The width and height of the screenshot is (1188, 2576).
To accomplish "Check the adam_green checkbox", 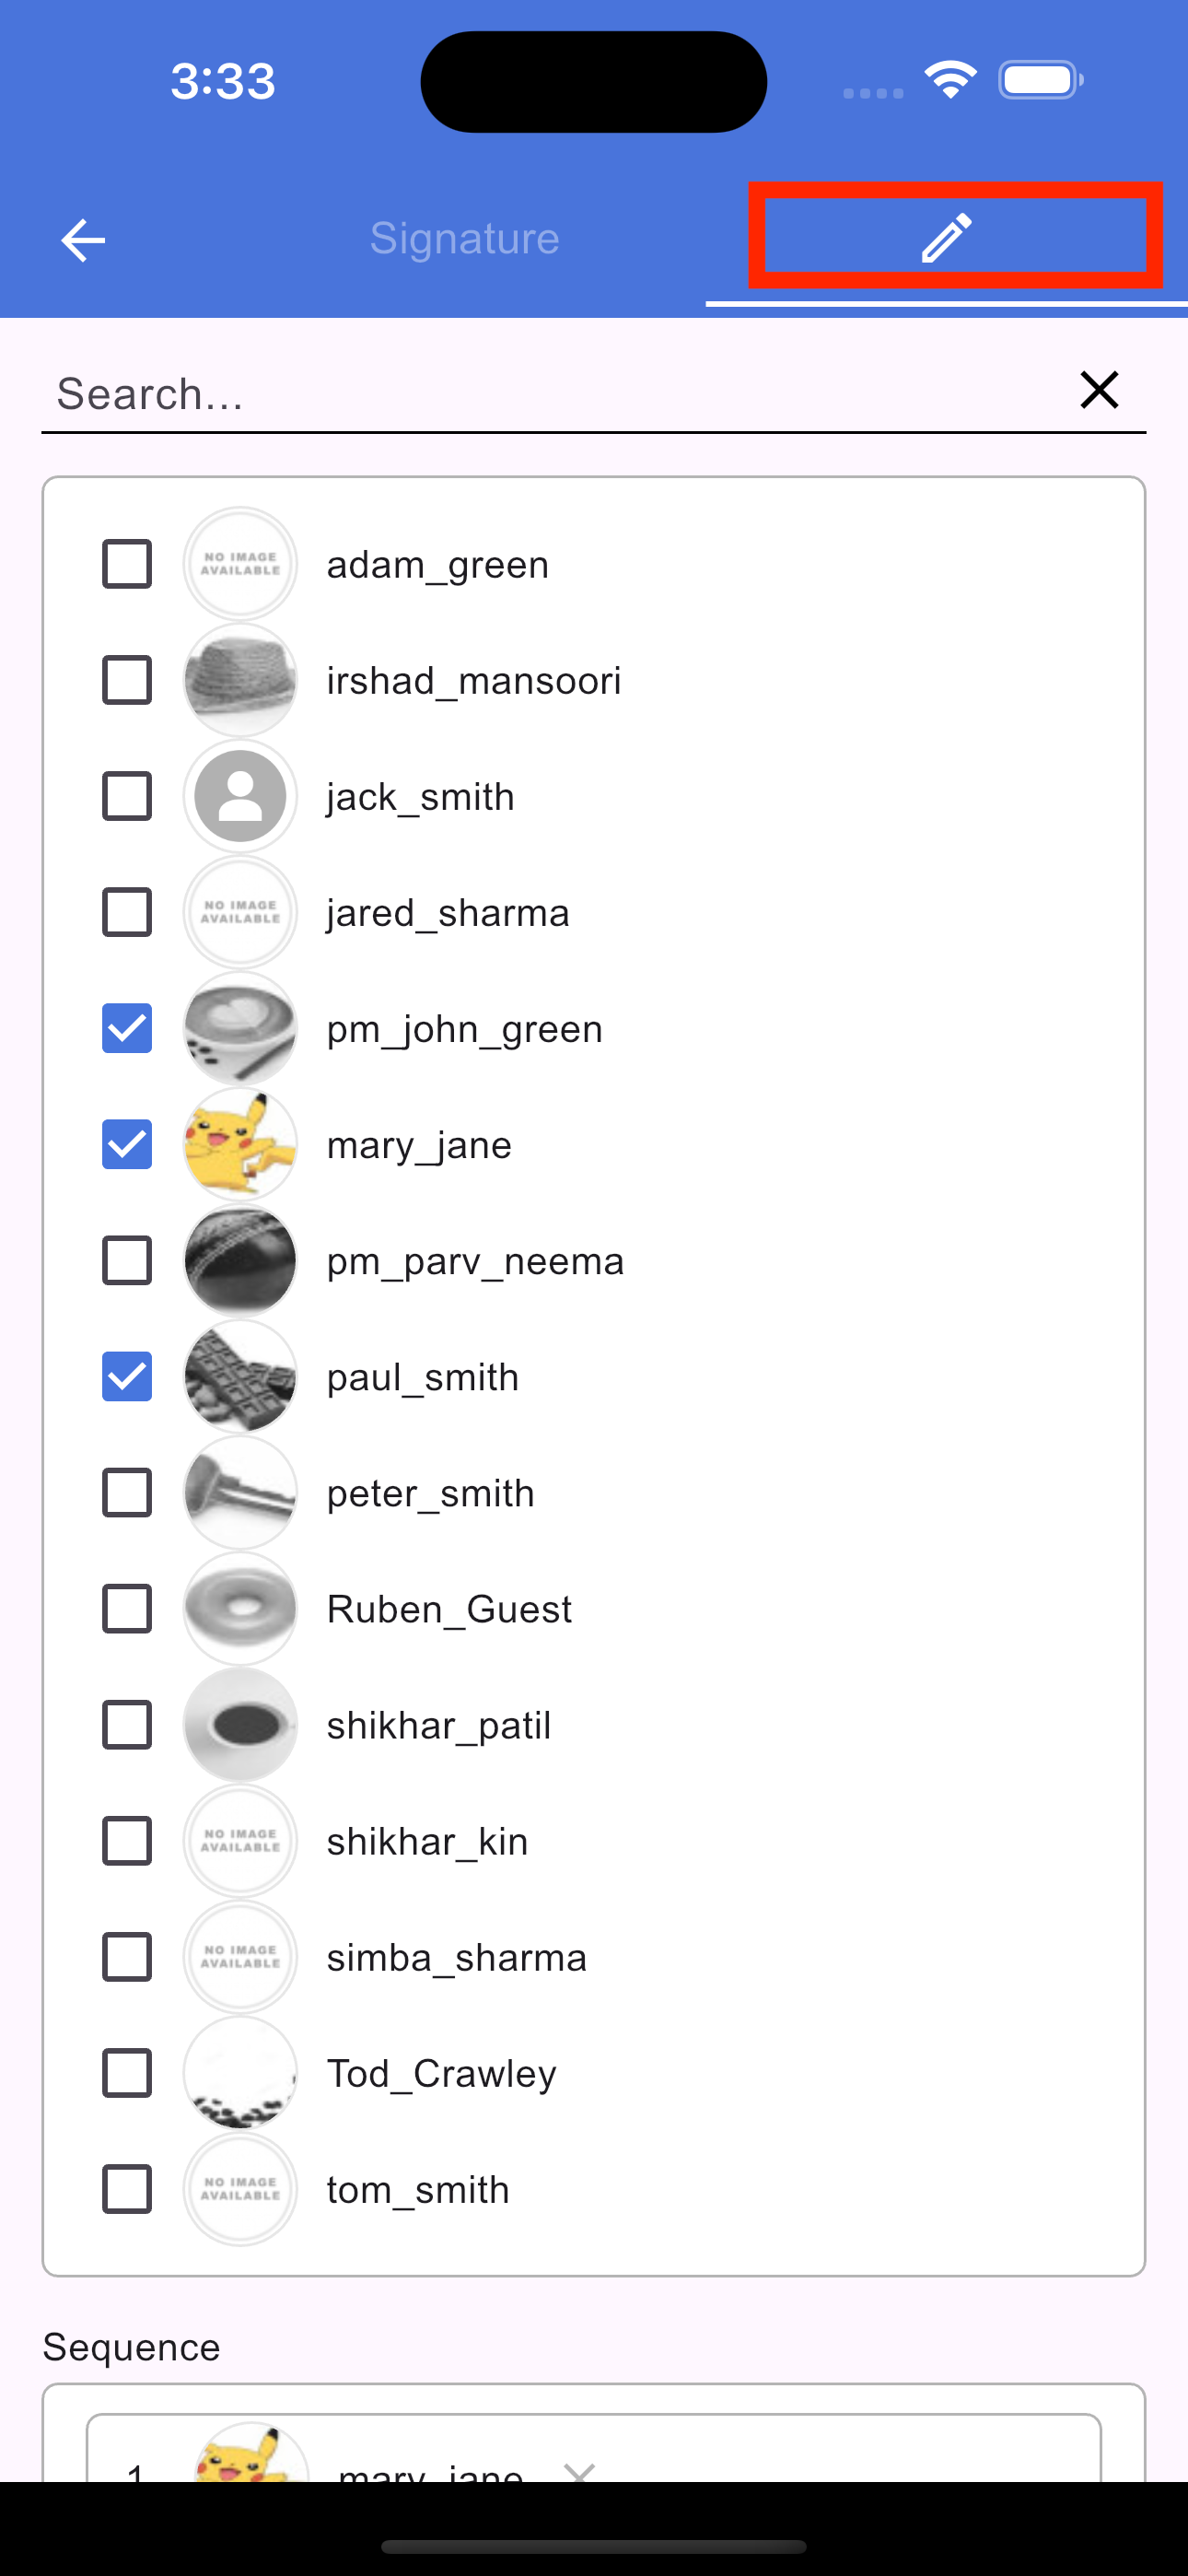I will tap(127, 564).
